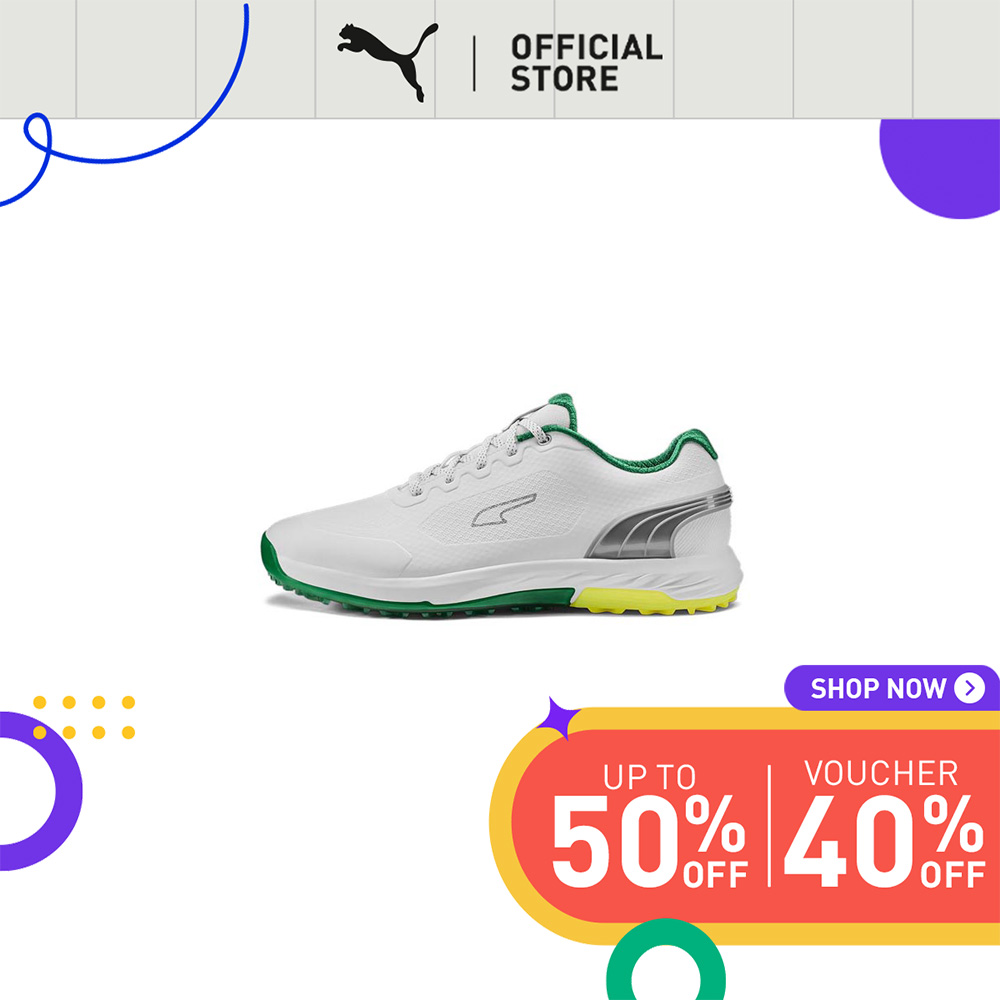Click the VOUCHER label text
The height and width of the screenshot is (1000, 1000).
pyautogui.click(x=881, y=774)
